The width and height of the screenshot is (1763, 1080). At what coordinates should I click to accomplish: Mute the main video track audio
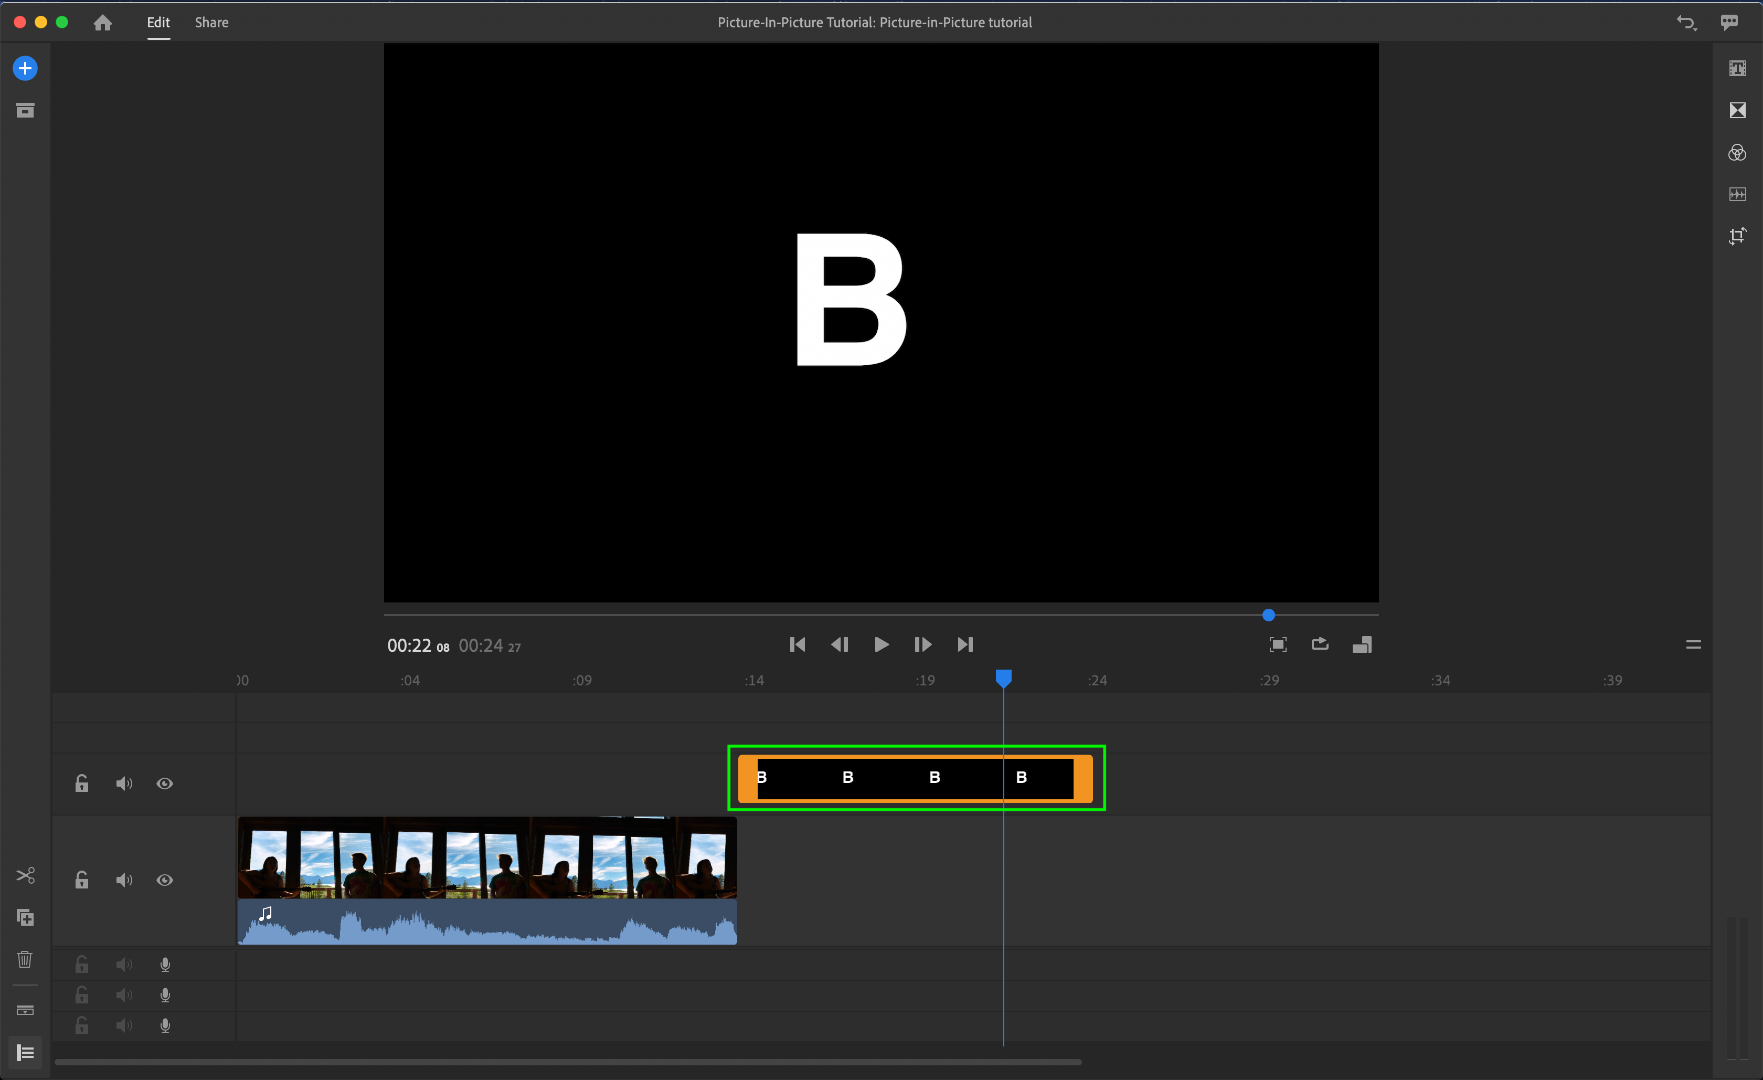(x=124, y=880)
